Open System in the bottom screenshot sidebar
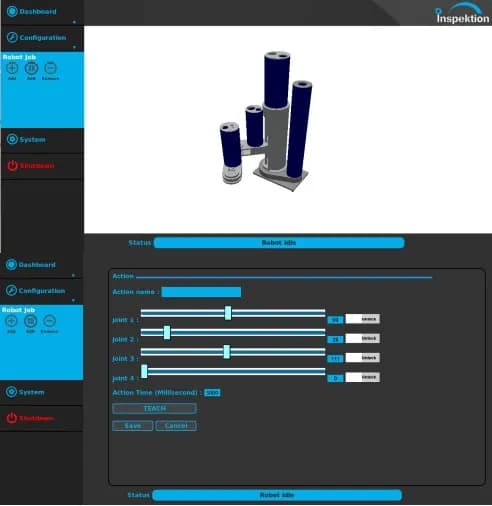492x506 pixels. (25, 392)
